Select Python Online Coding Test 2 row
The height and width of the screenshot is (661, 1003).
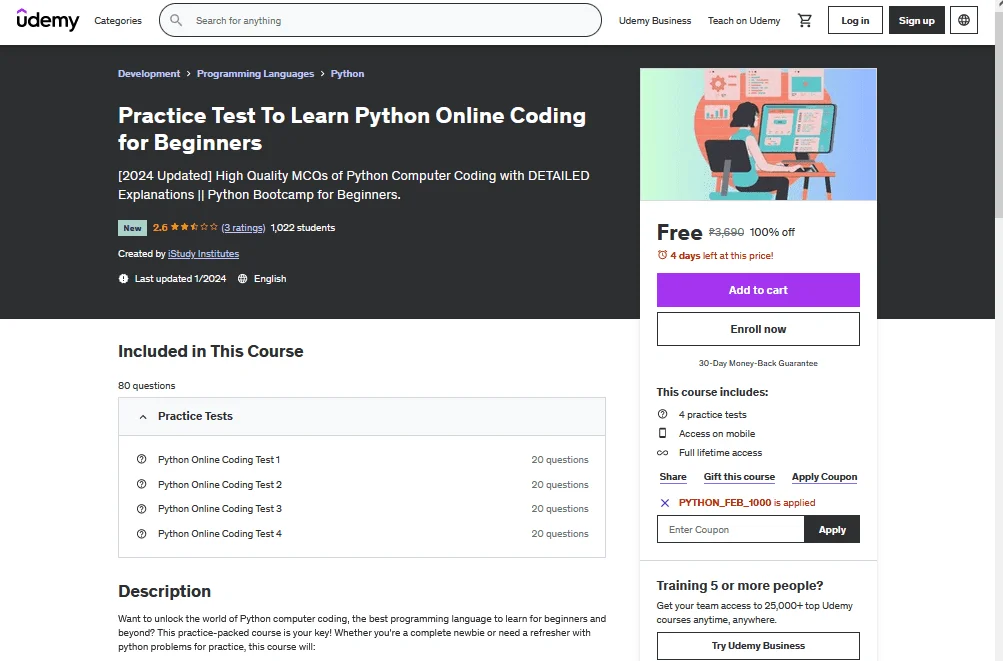pos(362,484)
